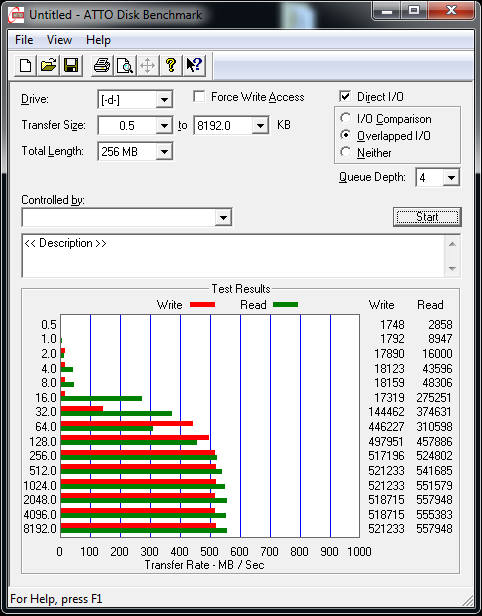Start the disk benchmark
Screen dimensions: 482x616
coord(427,217)
